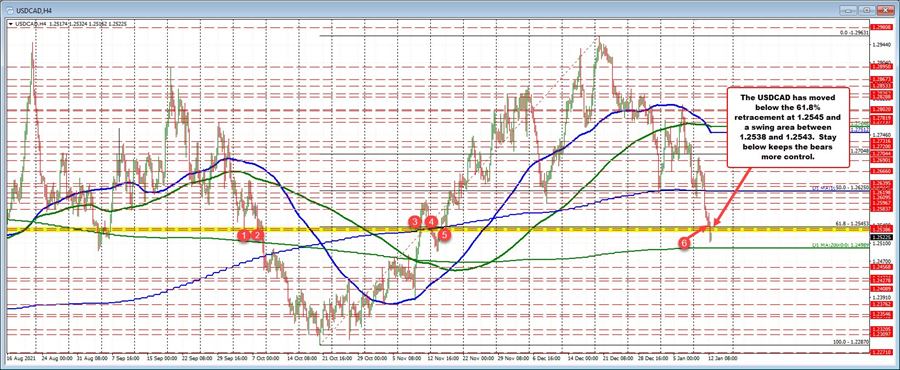Viewport: 900px width, 370px height.
Task: Click the red price label 1.29800
Action: click(x=883, y=27)
